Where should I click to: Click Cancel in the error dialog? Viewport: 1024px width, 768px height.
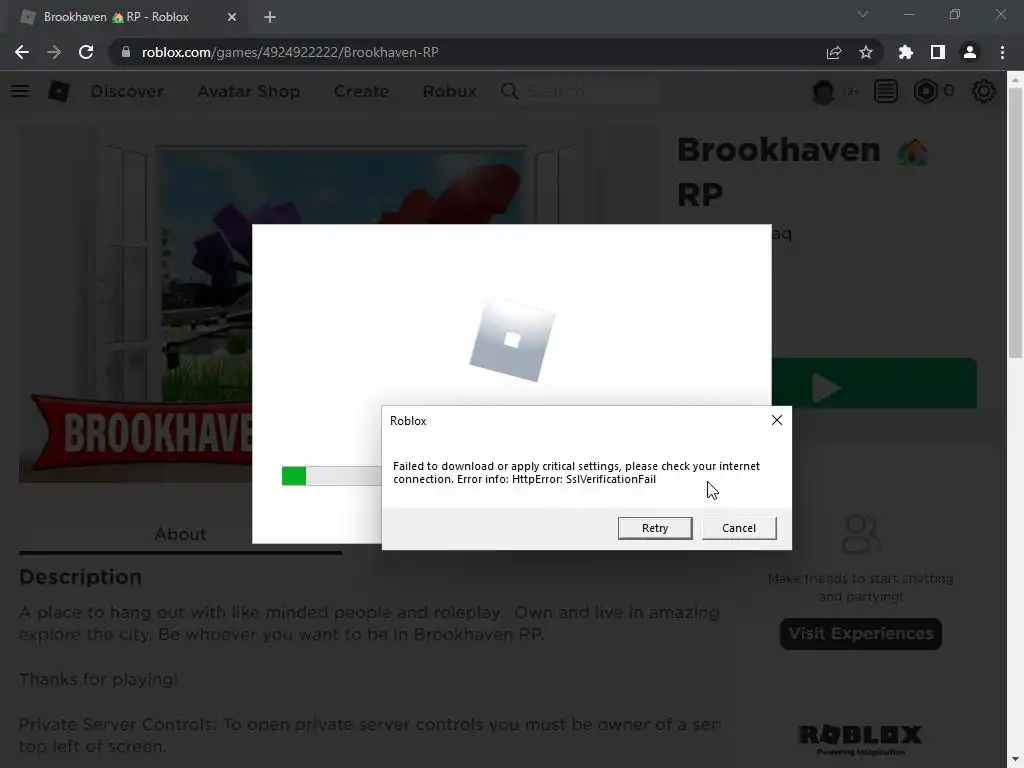coord(739,528)
